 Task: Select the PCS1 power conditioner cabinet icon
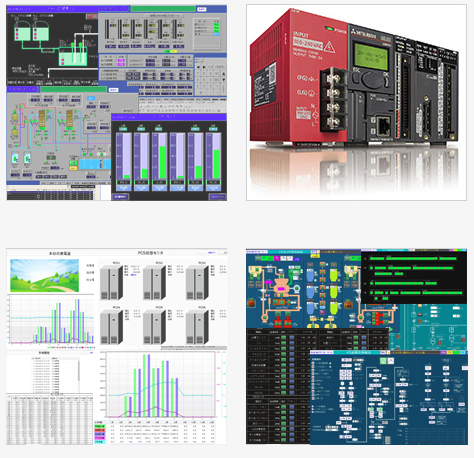coord(111,282)
